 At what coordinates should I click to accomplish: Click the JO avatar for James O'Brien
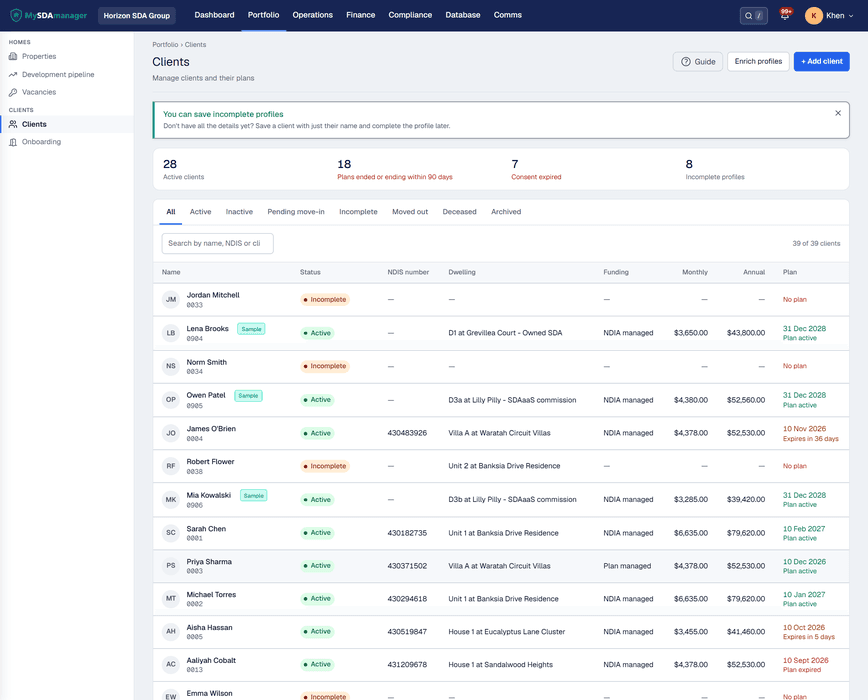tap(171, 433)
